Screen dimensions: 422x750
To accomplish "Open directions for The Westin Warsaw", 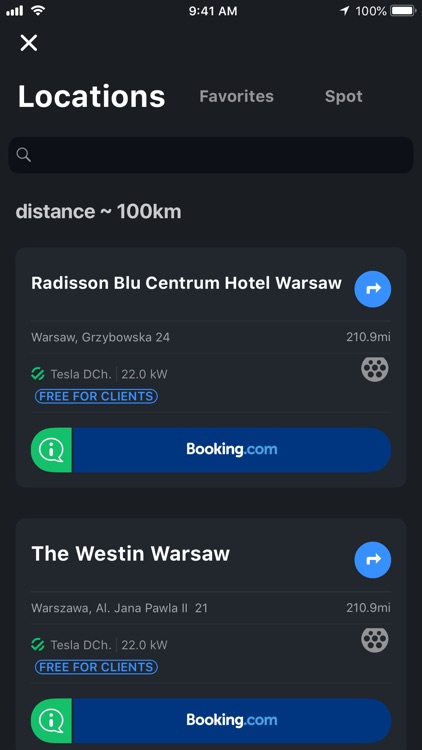I will (373, 560).
